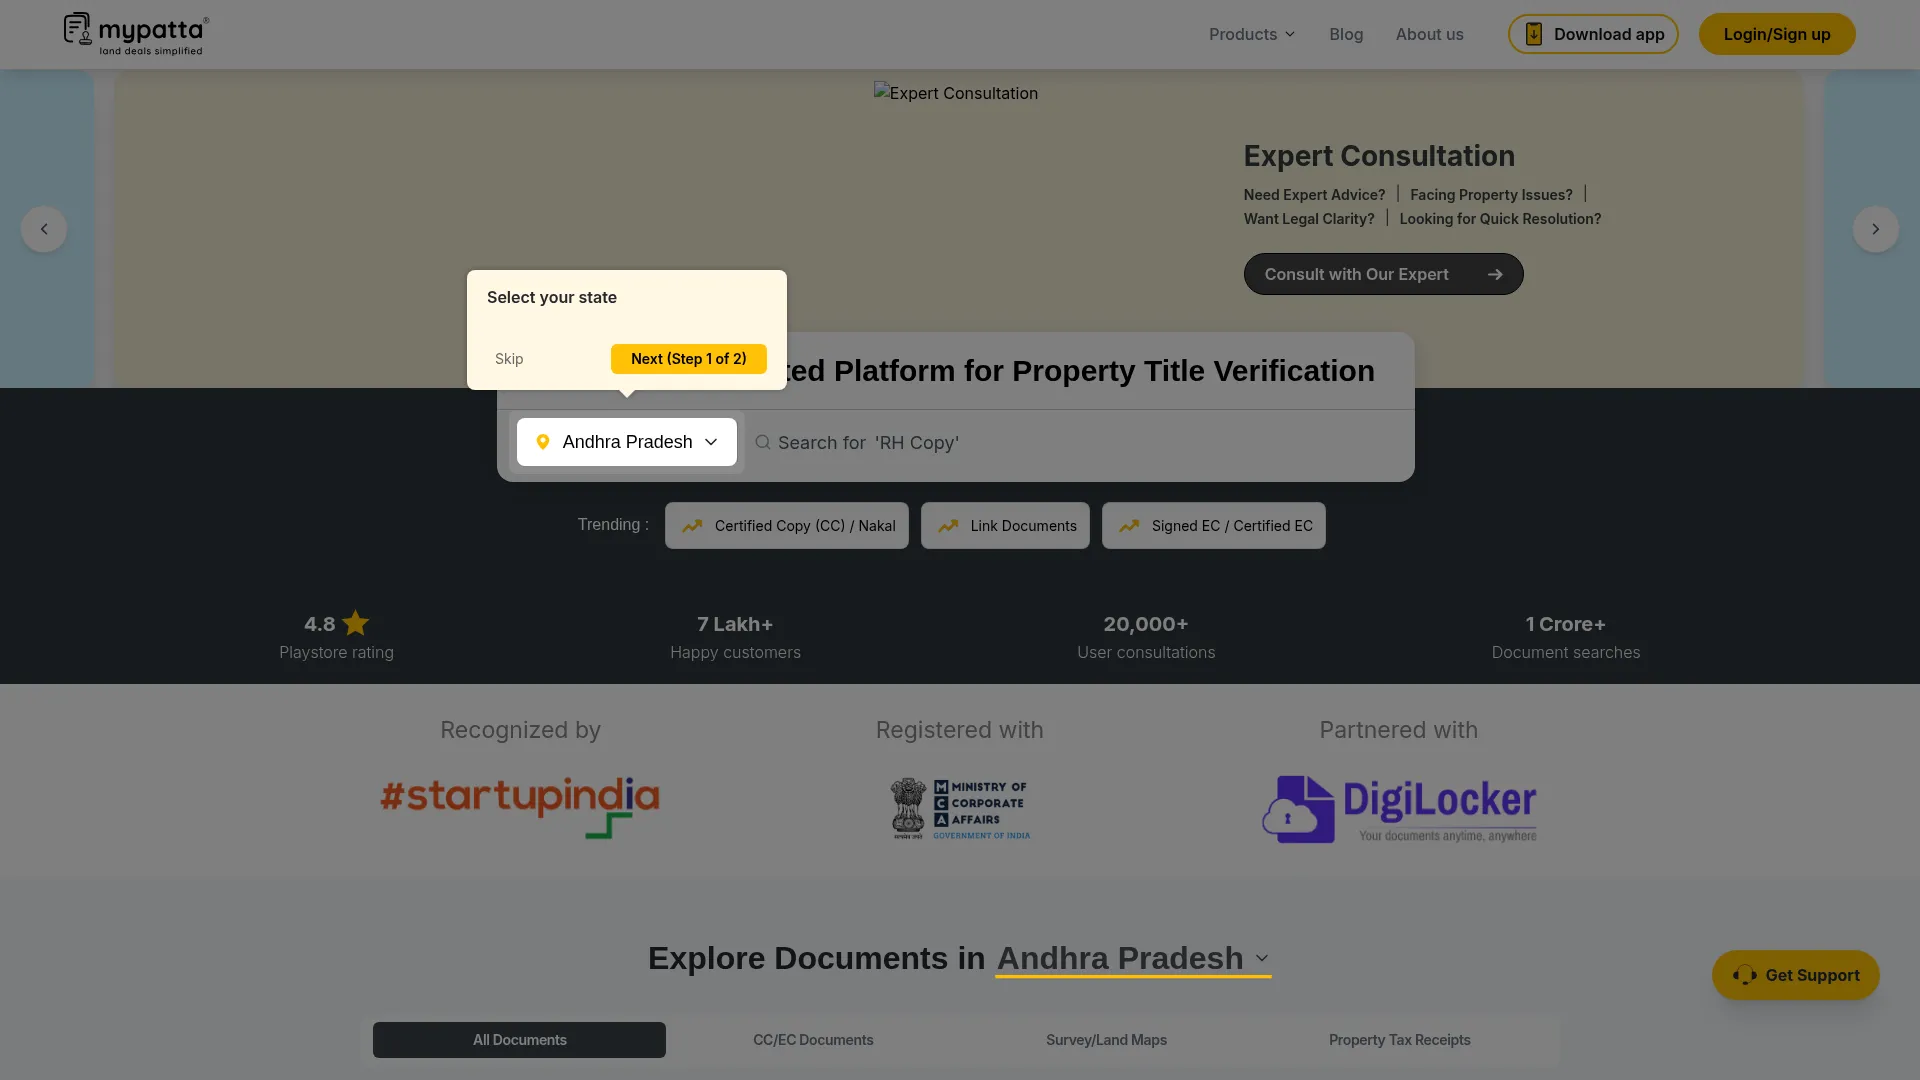Viewport: 1920px width, 1080px height.
Task: Go to previous carousel slide
Action: pos(44,229)
